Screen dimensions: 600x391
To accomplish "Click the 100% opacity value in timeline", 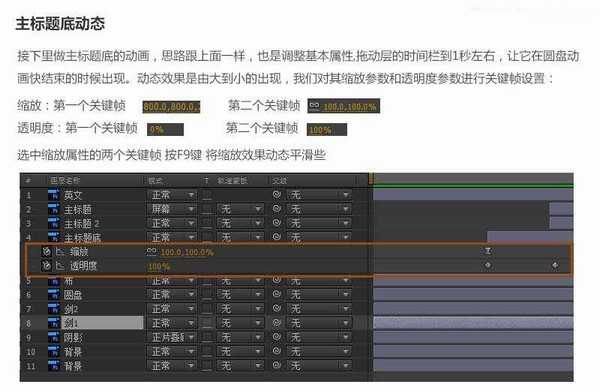I will [159, 266].
